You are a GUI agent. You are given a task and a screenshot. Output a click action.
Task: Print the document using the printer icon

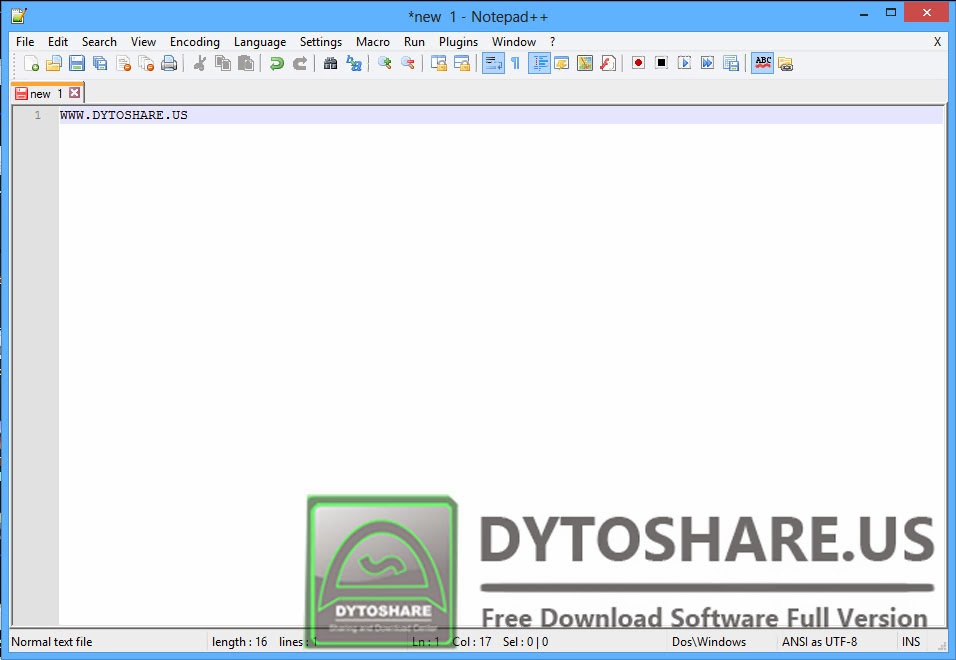[169, 63]
